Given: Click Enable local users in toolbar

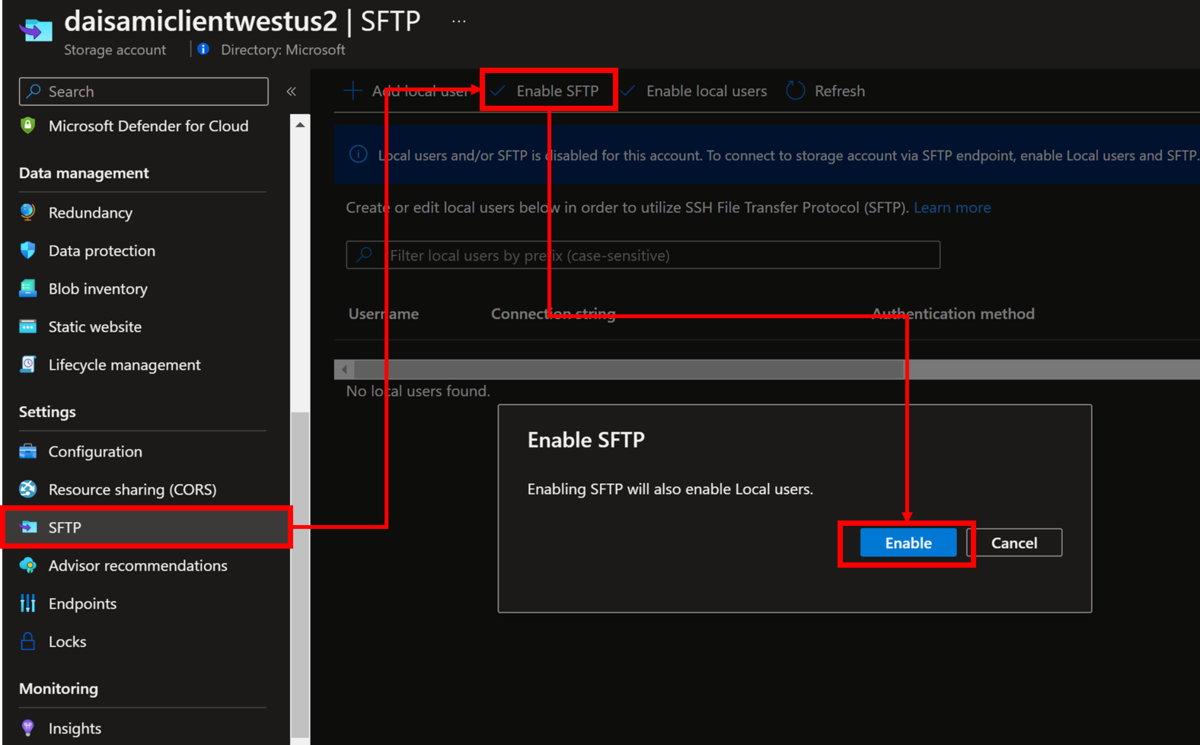Looking at the screenshot, I should [x=694, y=91].
